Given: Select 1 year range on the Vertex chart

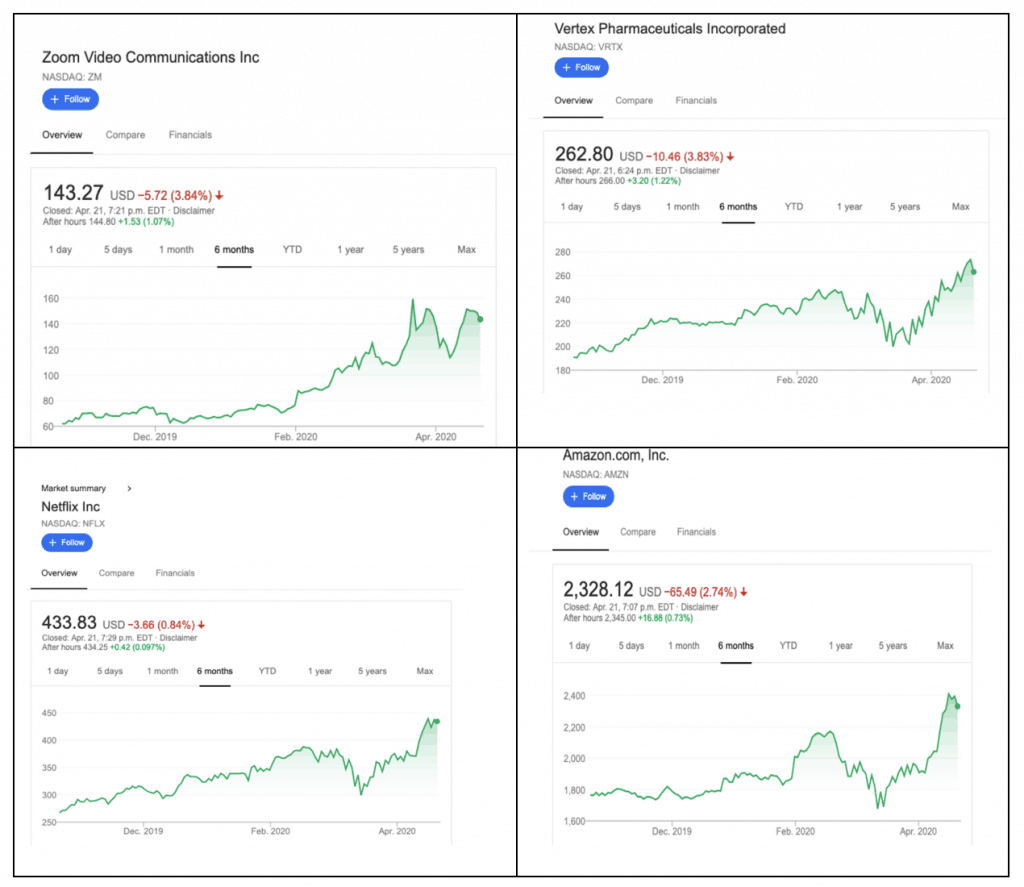Looking at the screenshot, I should pyautogui.click(x=849, y=207).
